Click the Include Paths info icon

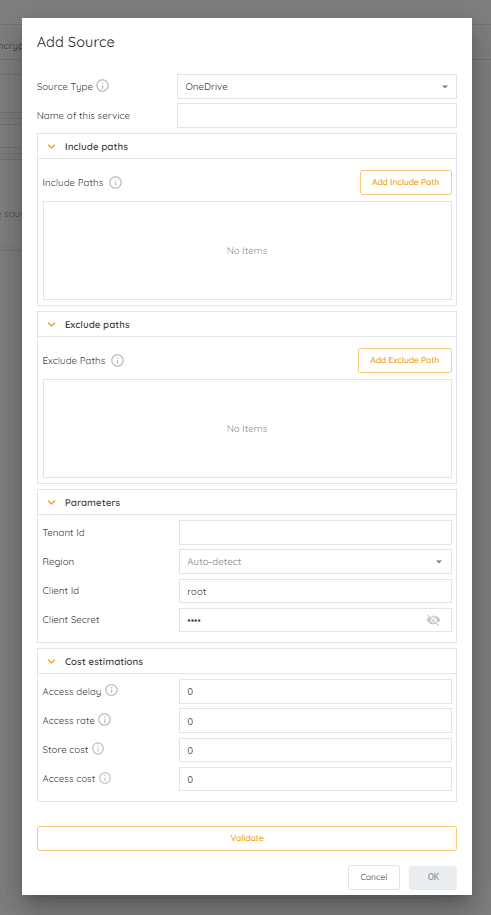(x=116, y=183)
